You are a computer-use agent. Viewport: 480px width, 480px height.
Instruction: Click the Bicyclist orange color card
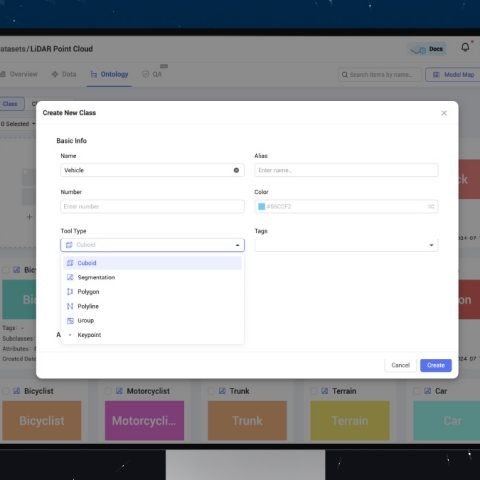pos(42,421)
